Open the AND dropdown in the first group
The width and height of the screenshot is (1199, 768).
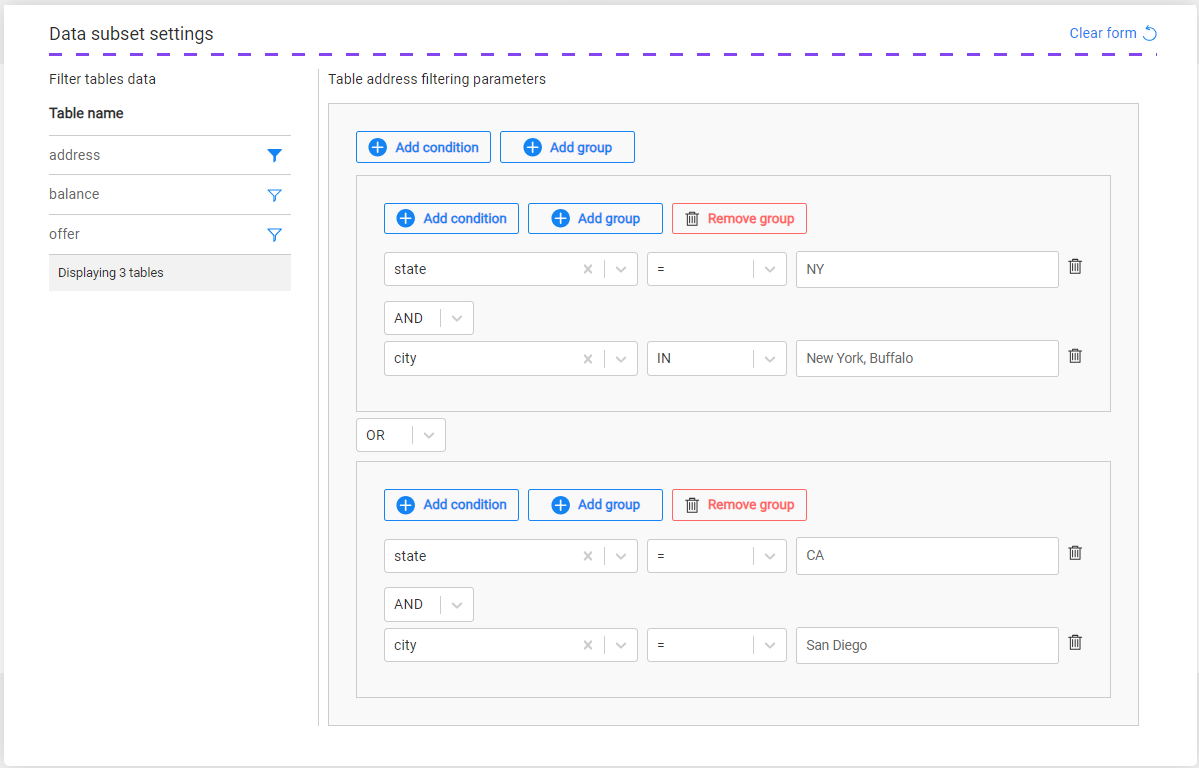point(457,318)
